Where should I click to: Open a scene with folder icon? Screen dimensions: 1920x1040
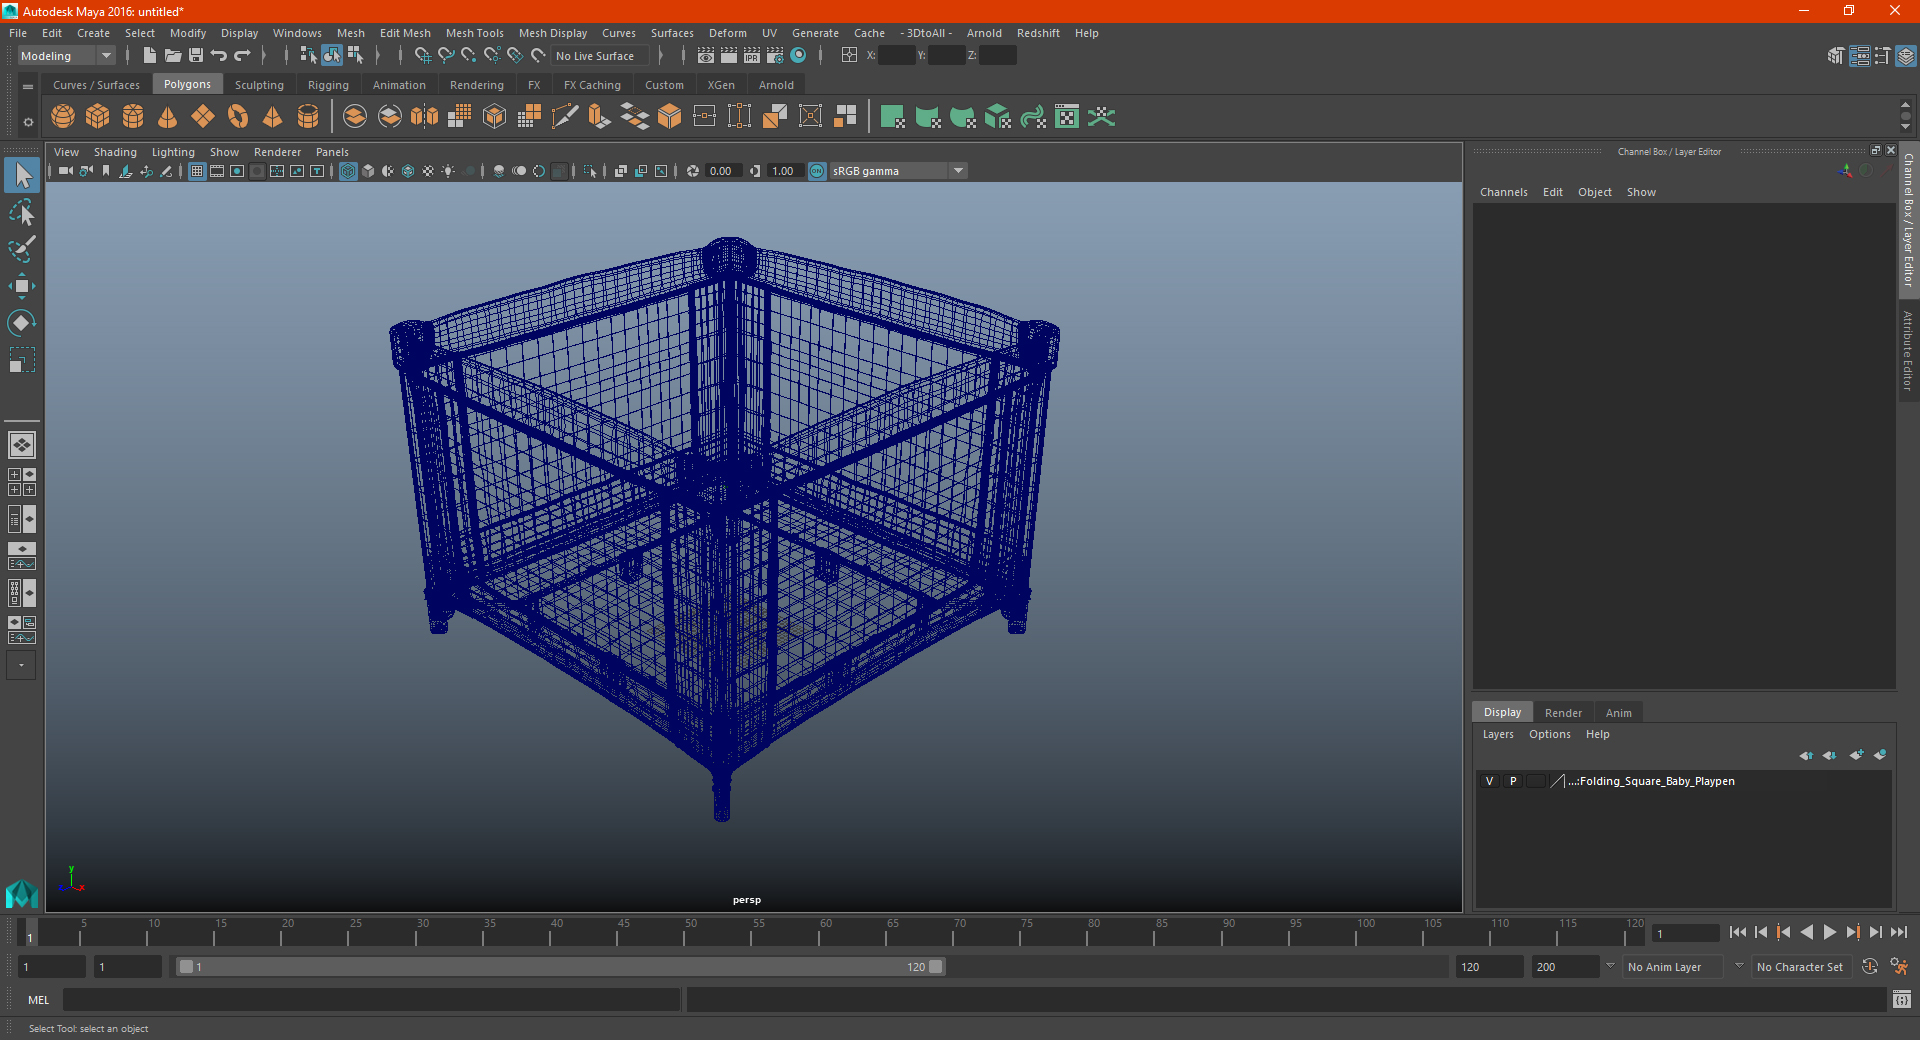pyautogui.click(x=173, y=55)
